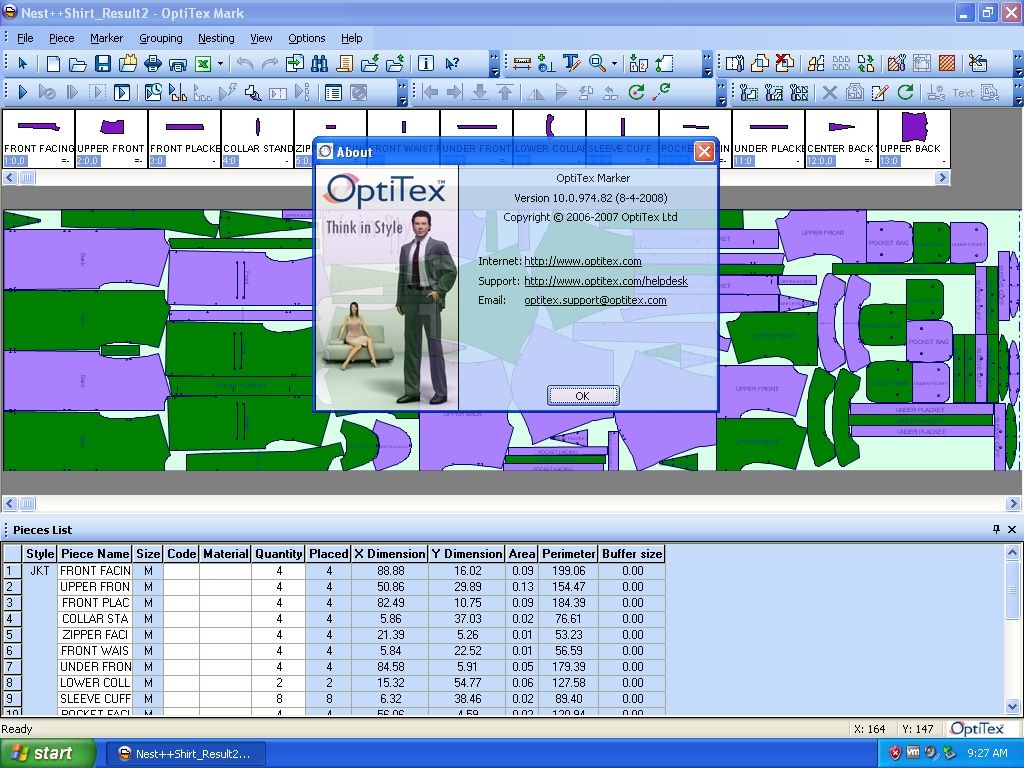Select the magnifier zoom tool
The width and height of the screenshot is (1024, 768).
point(597,63)
